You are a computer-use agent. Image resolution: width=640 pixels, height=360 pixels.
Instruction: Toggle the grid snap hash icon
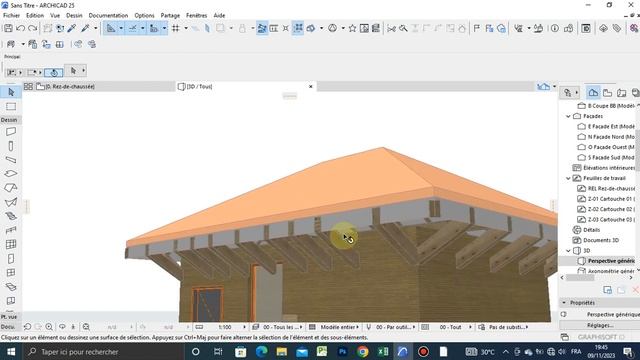tap(176, 28)
